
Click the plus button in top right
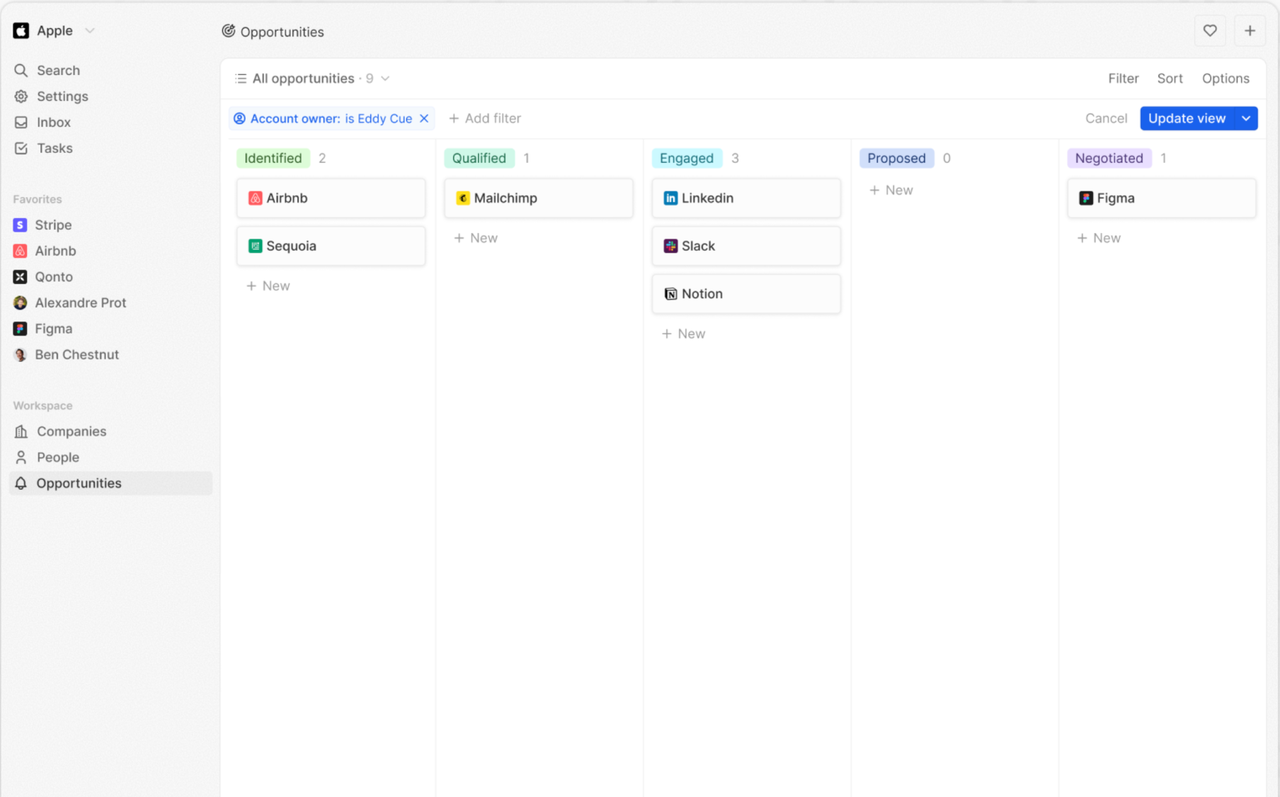(1250, 31)
